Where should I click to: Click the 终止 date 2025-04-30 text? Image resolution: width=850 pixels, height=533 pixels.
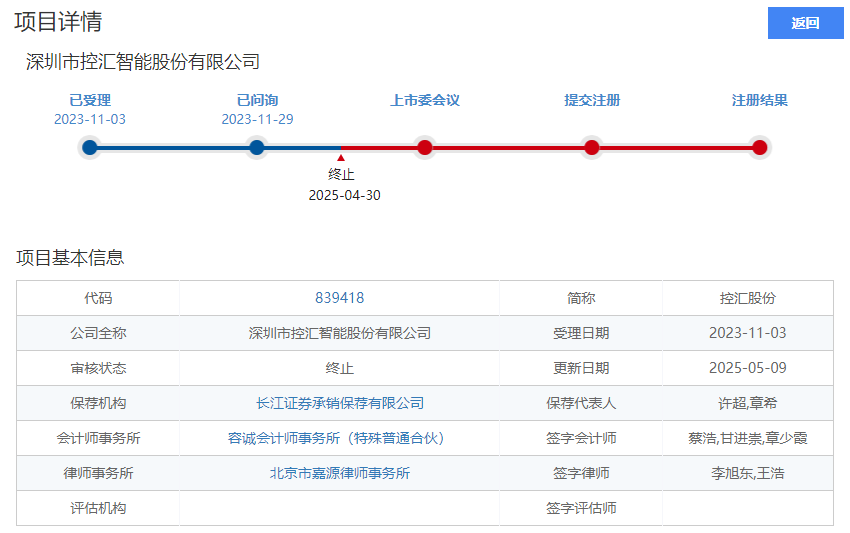click(x=344, y=195)
